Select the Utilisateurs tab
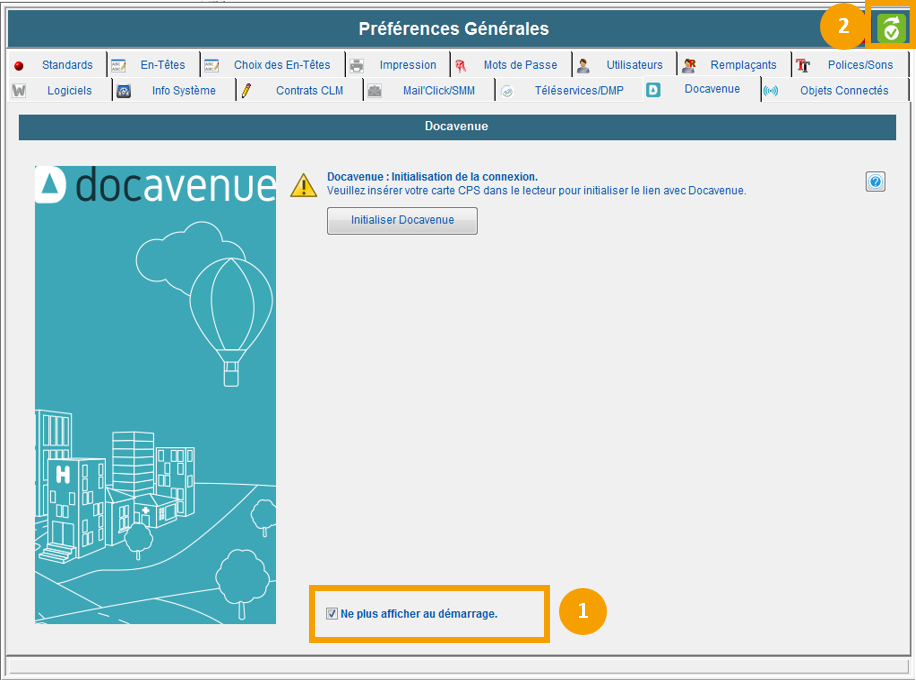Image resolution: width=916 pixels, height=680 pixels. pyautogui.click(x=634, y=65)
